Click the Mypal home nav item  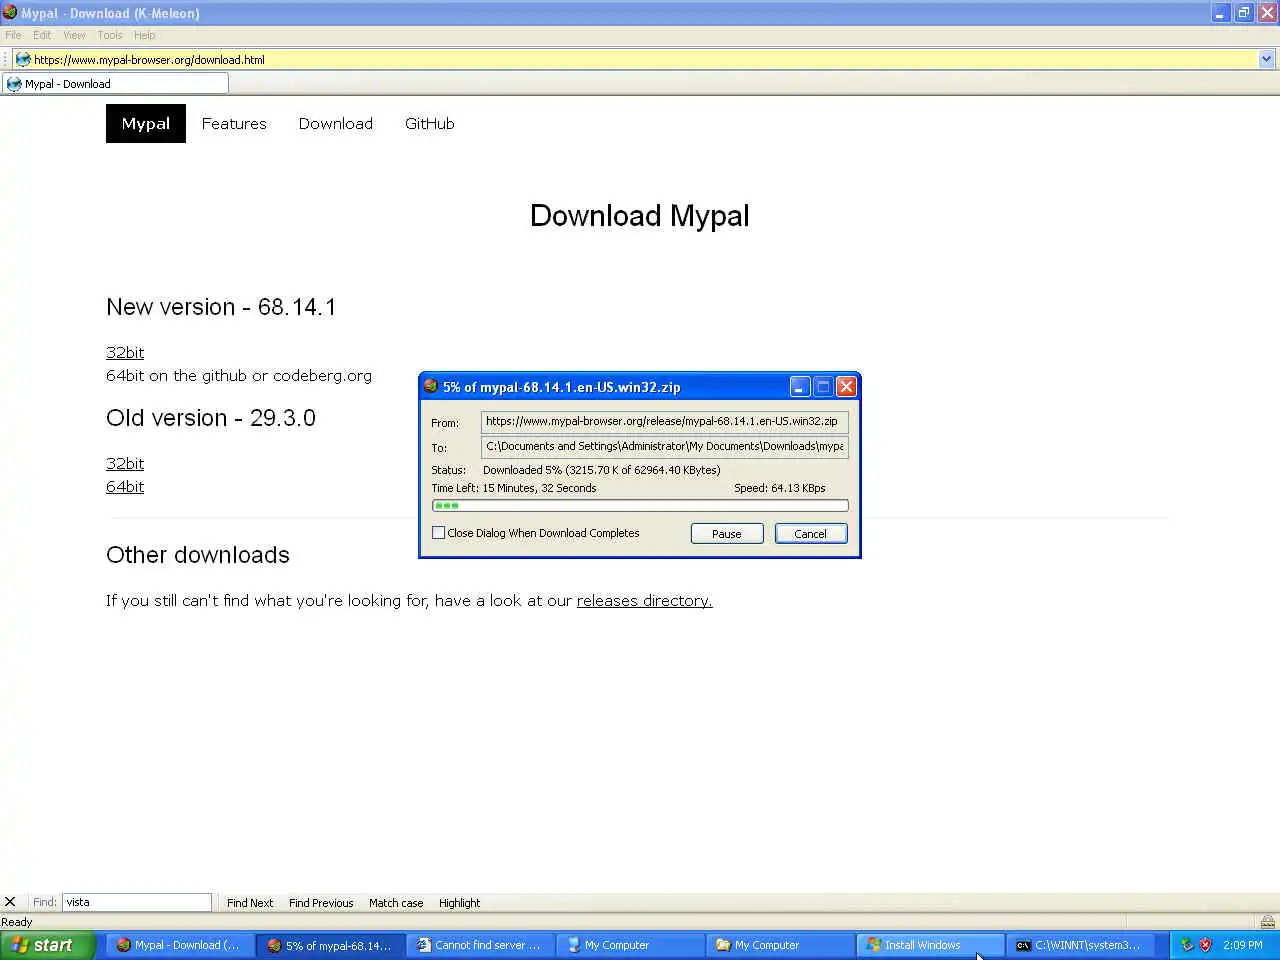point(146,123)
